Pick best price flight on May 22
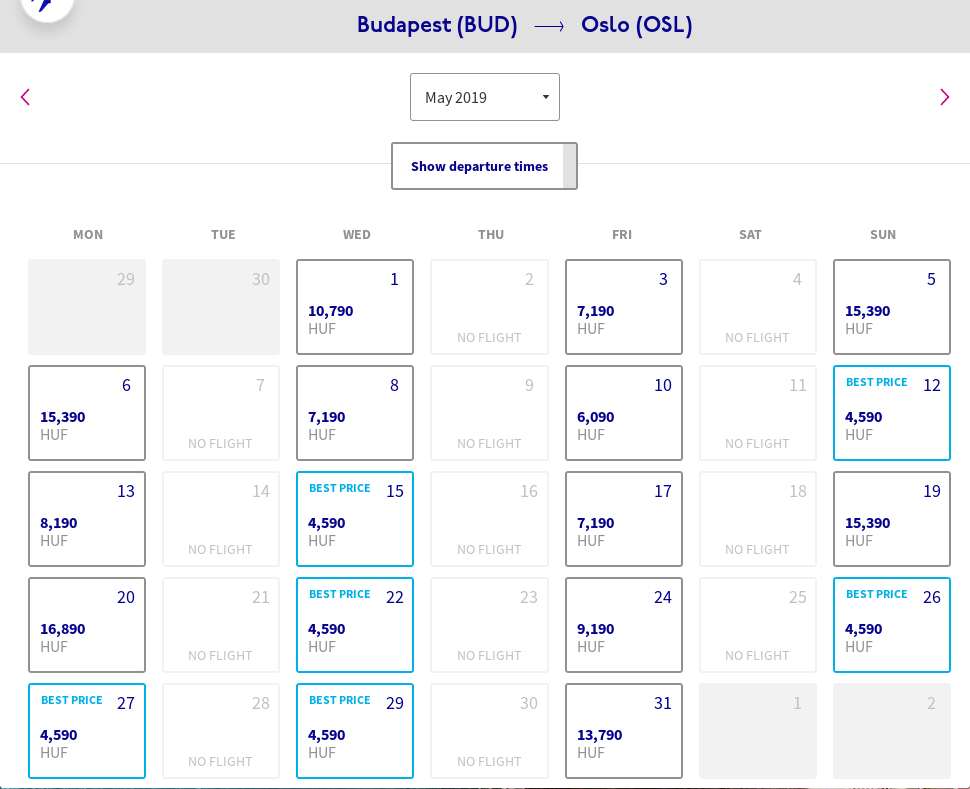 click(355, 625)
